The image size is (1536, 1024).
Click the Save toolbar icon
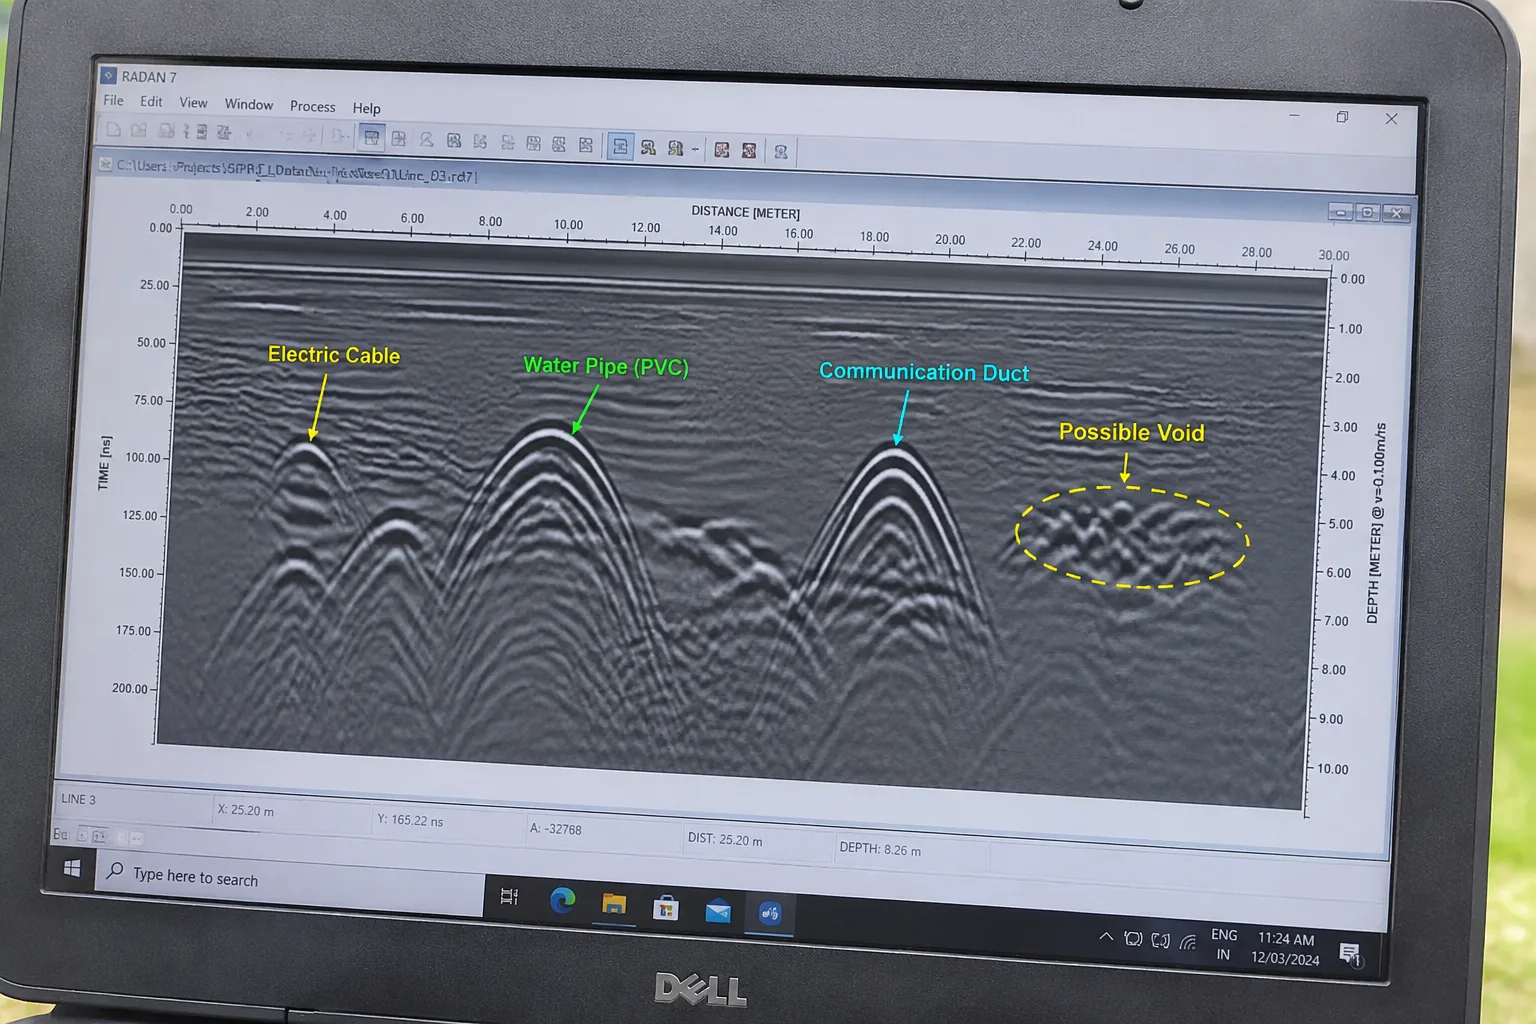pyautogui.click(x=166, y=132)
